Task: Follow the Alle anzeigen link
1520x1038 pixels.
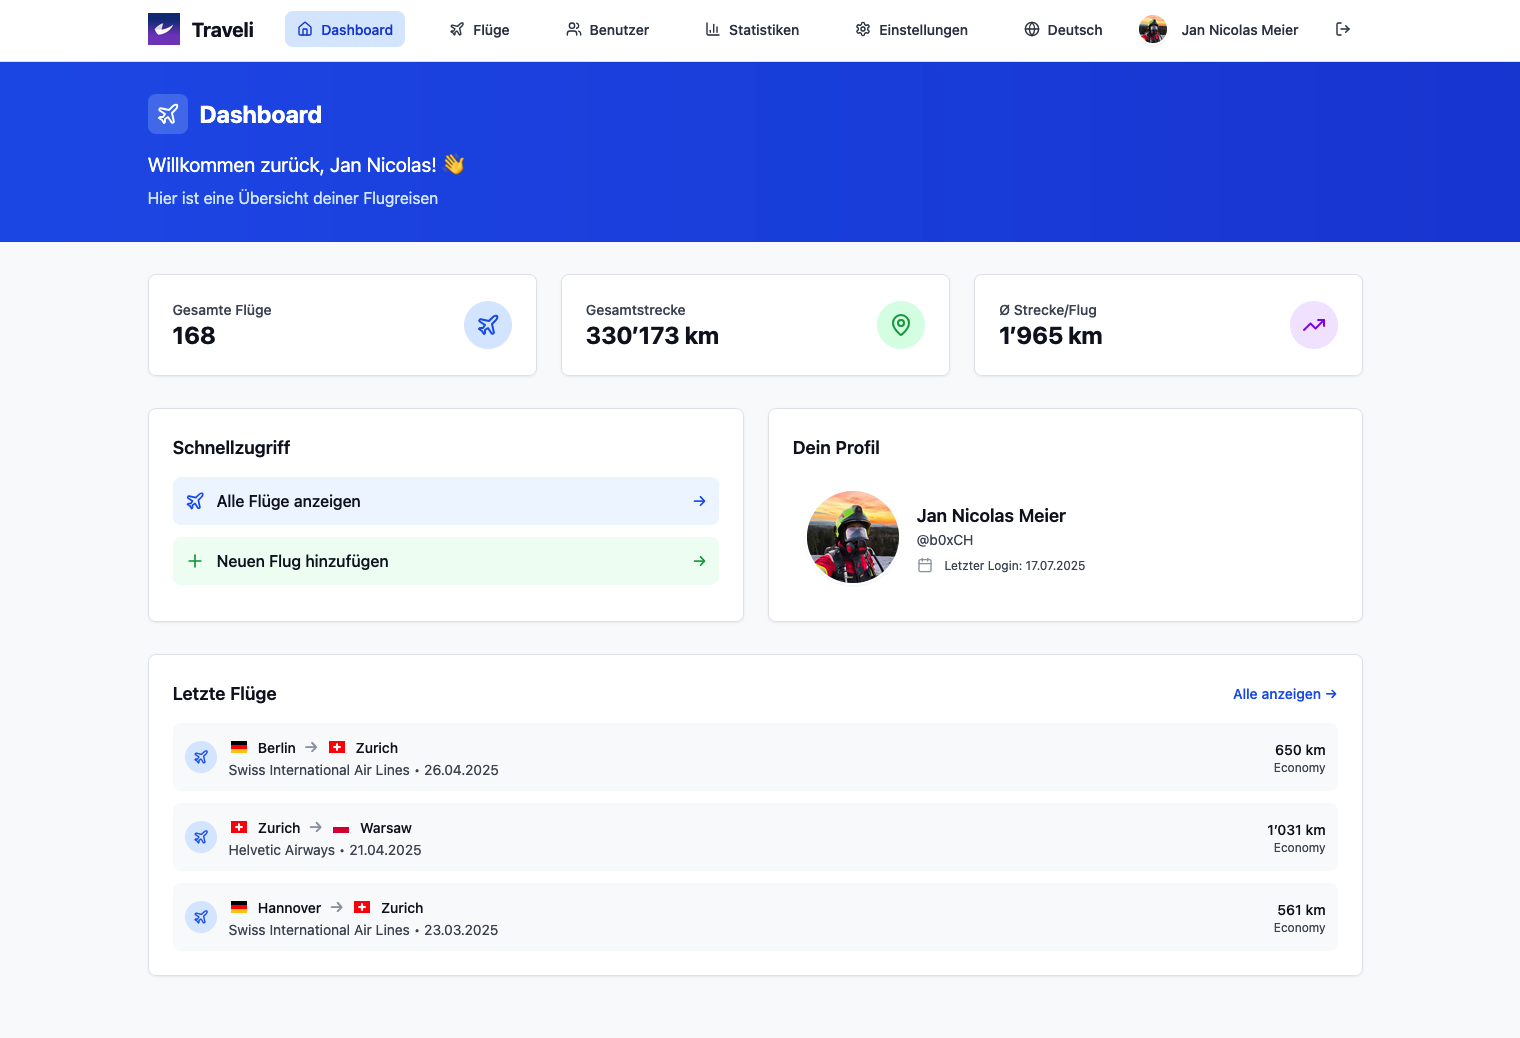Action: (x=1284, y=694)
